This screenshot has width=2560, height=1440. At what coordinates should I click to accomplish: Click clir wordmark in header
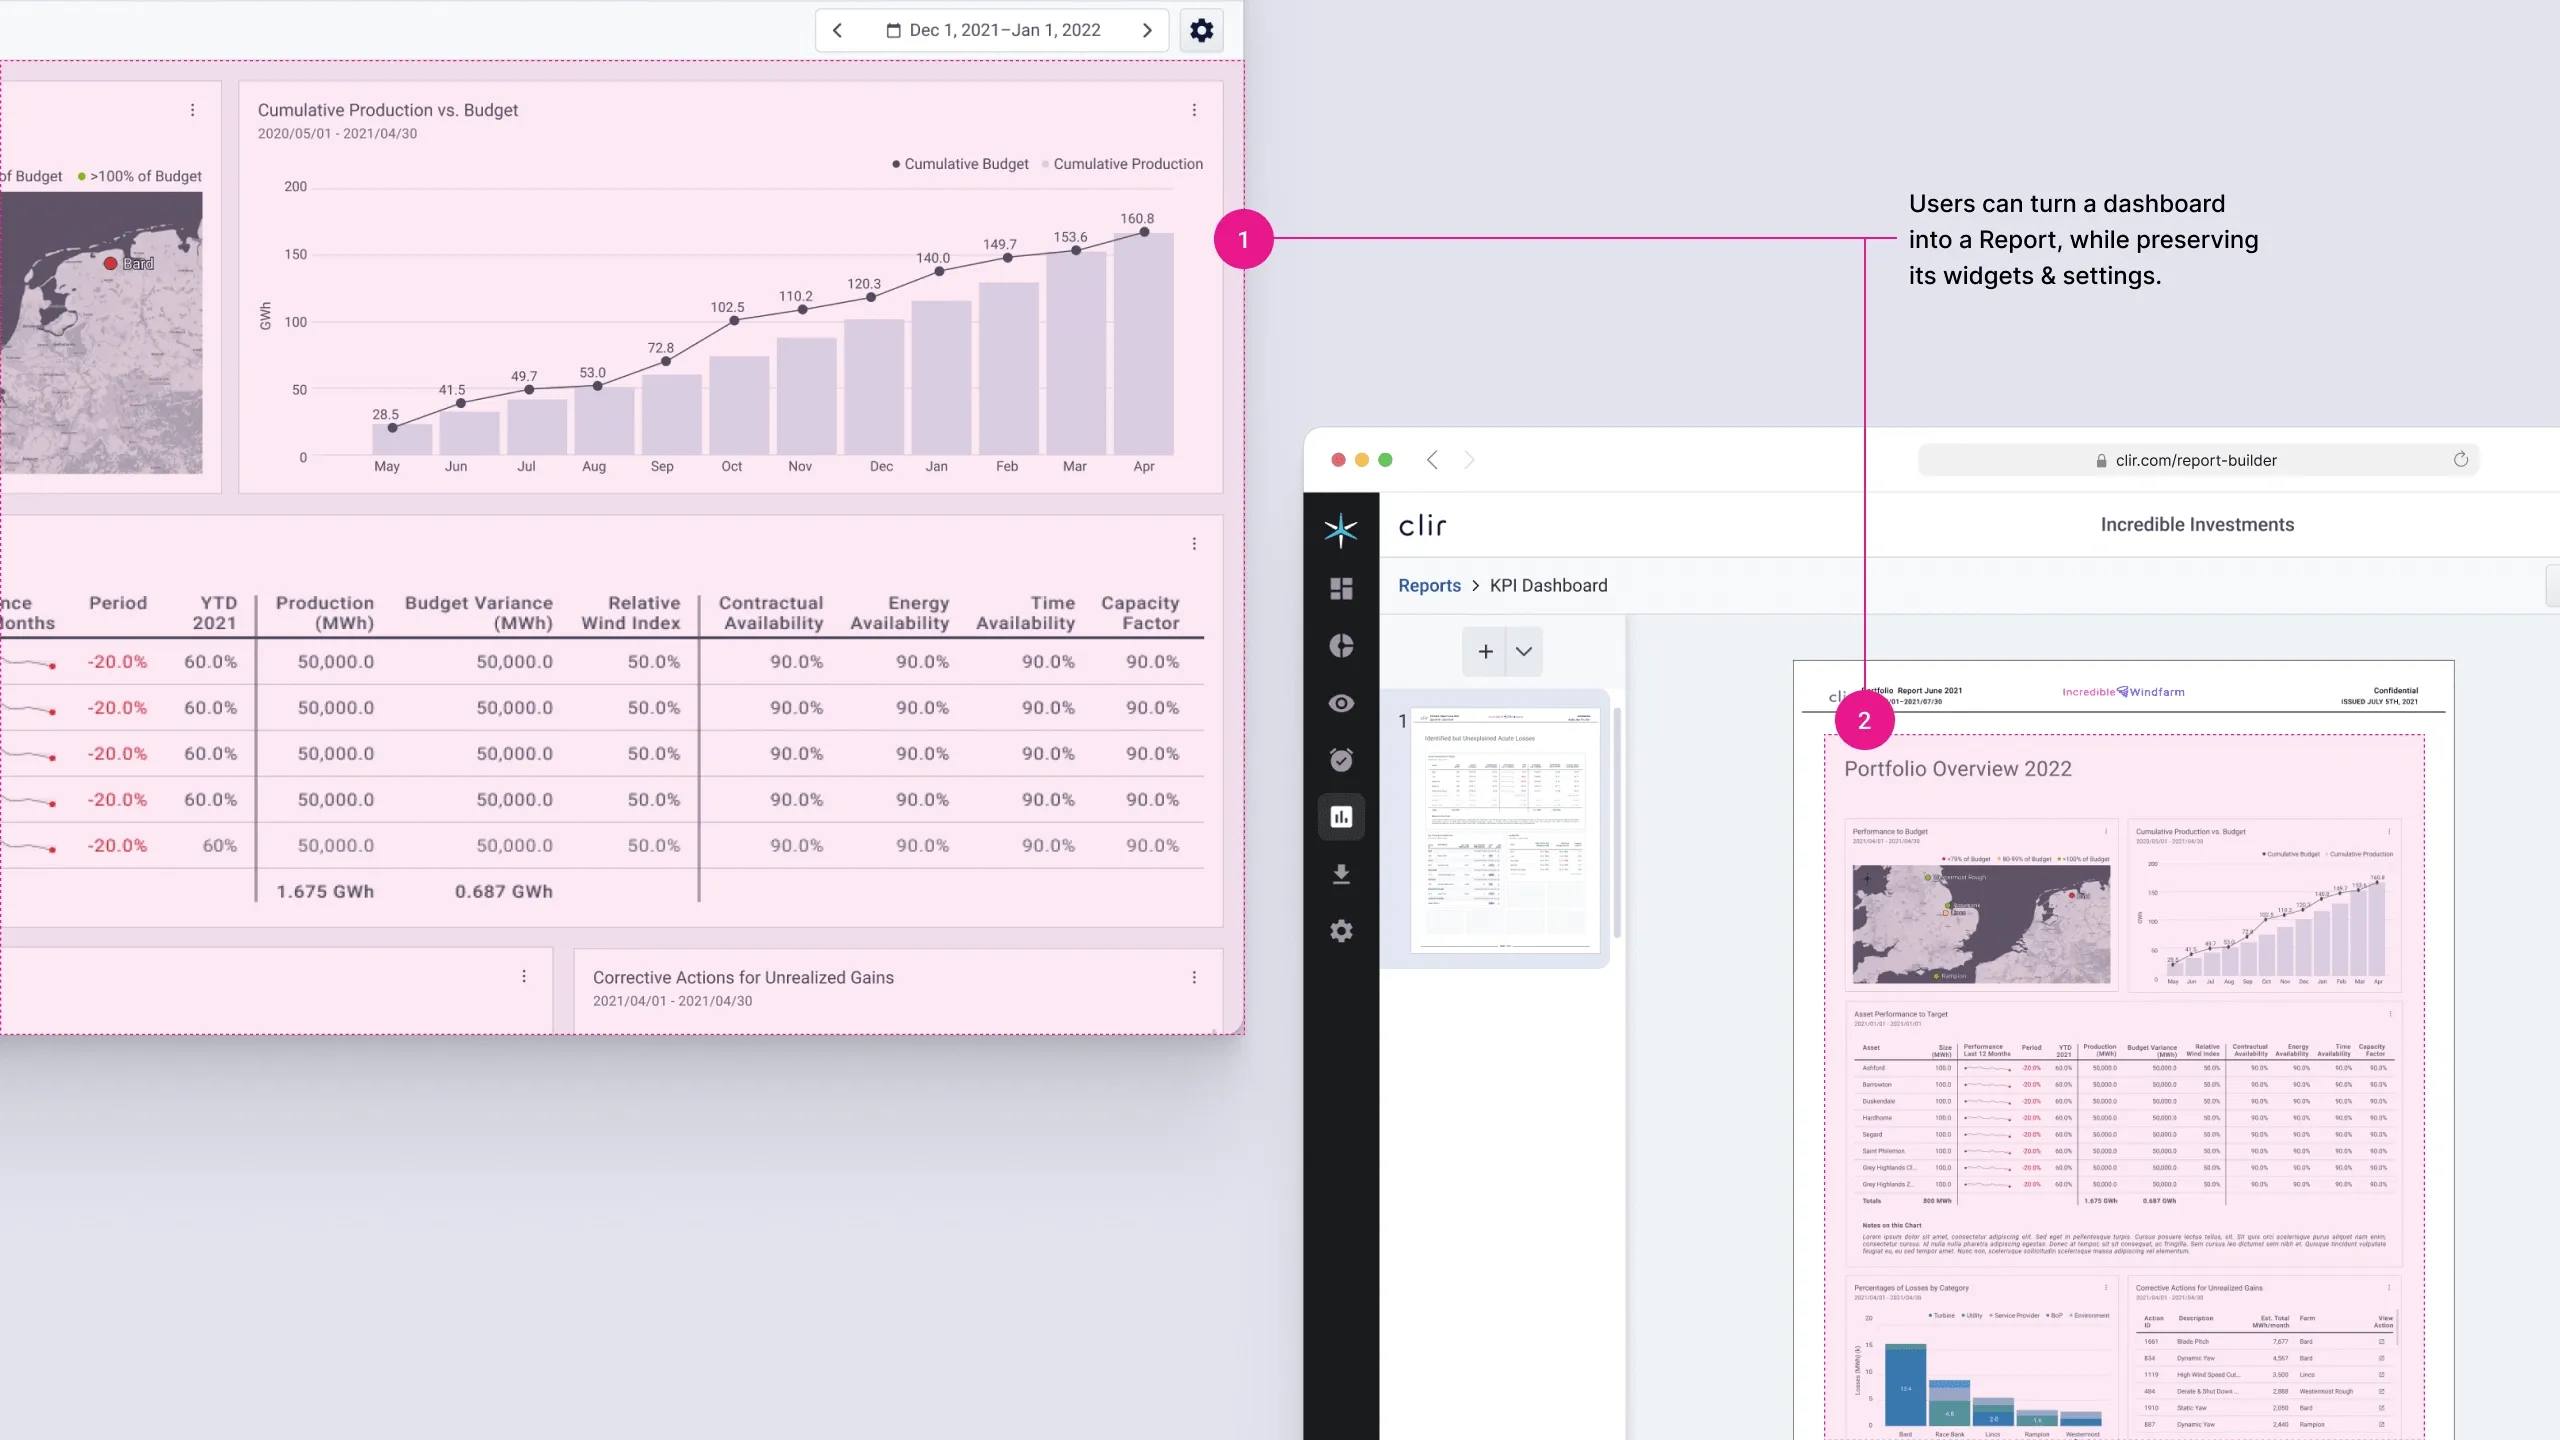(1422, 526)
